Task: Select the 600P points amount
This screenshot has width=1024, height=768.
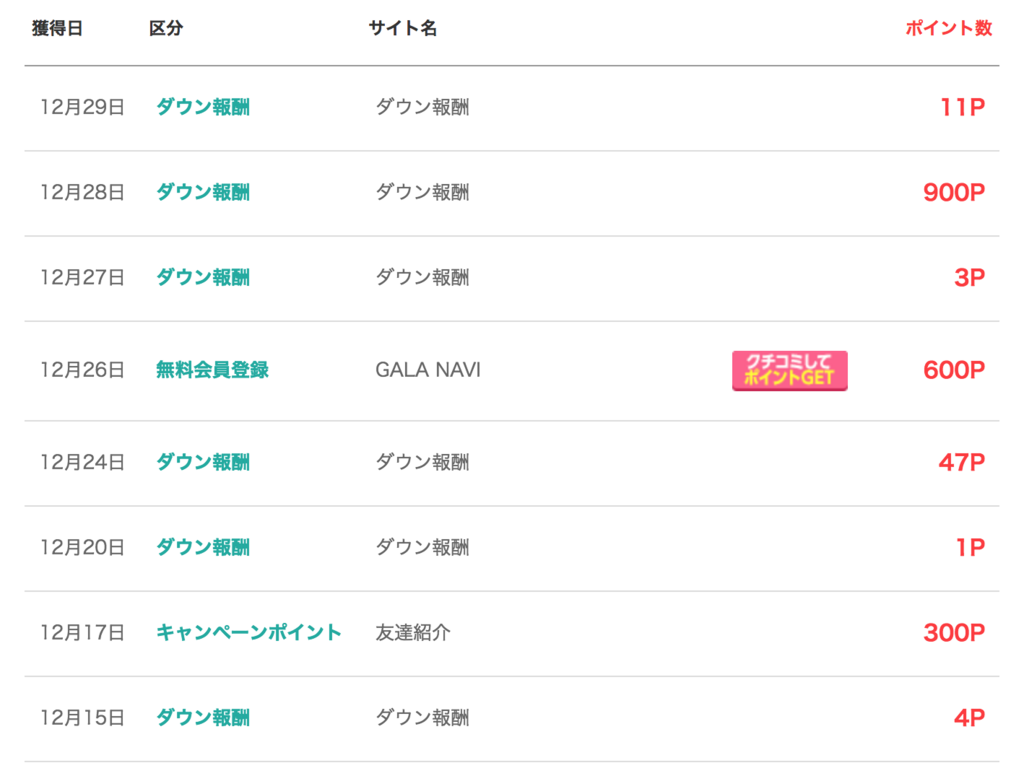Action: click(x=953, y=370)
